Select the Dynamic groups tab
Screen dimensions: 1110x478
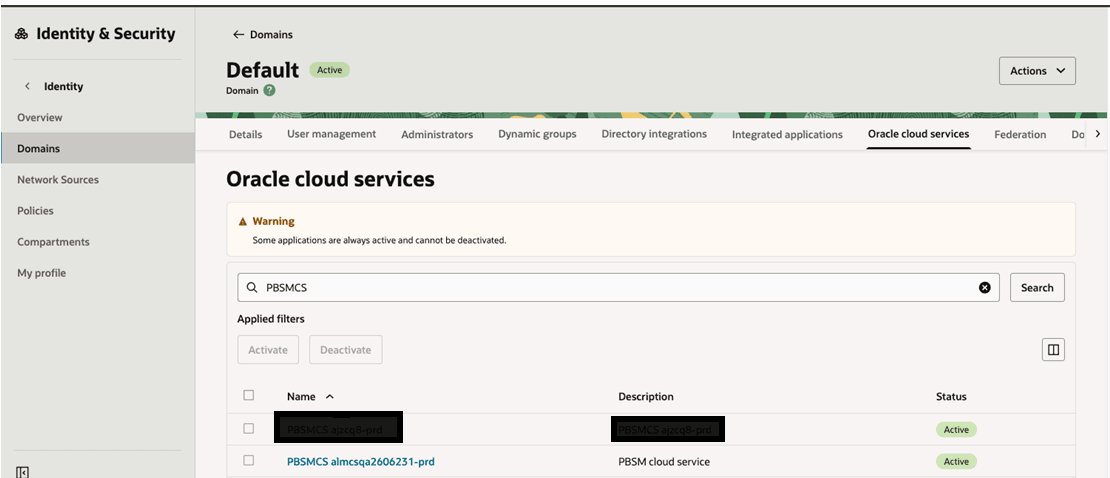pyautogui.click(x=537, y=134)
